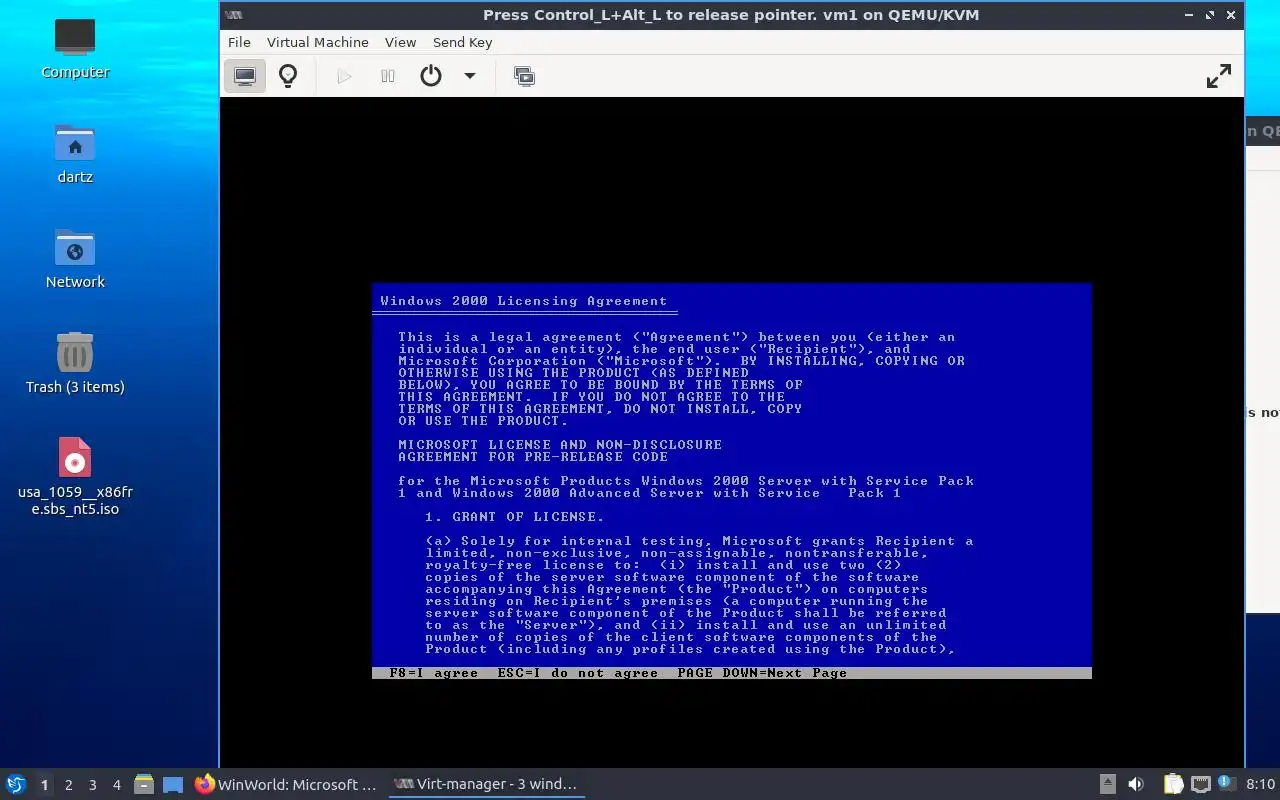Open the View menu
Screen dimensions: 1280x800
(400, 42)
